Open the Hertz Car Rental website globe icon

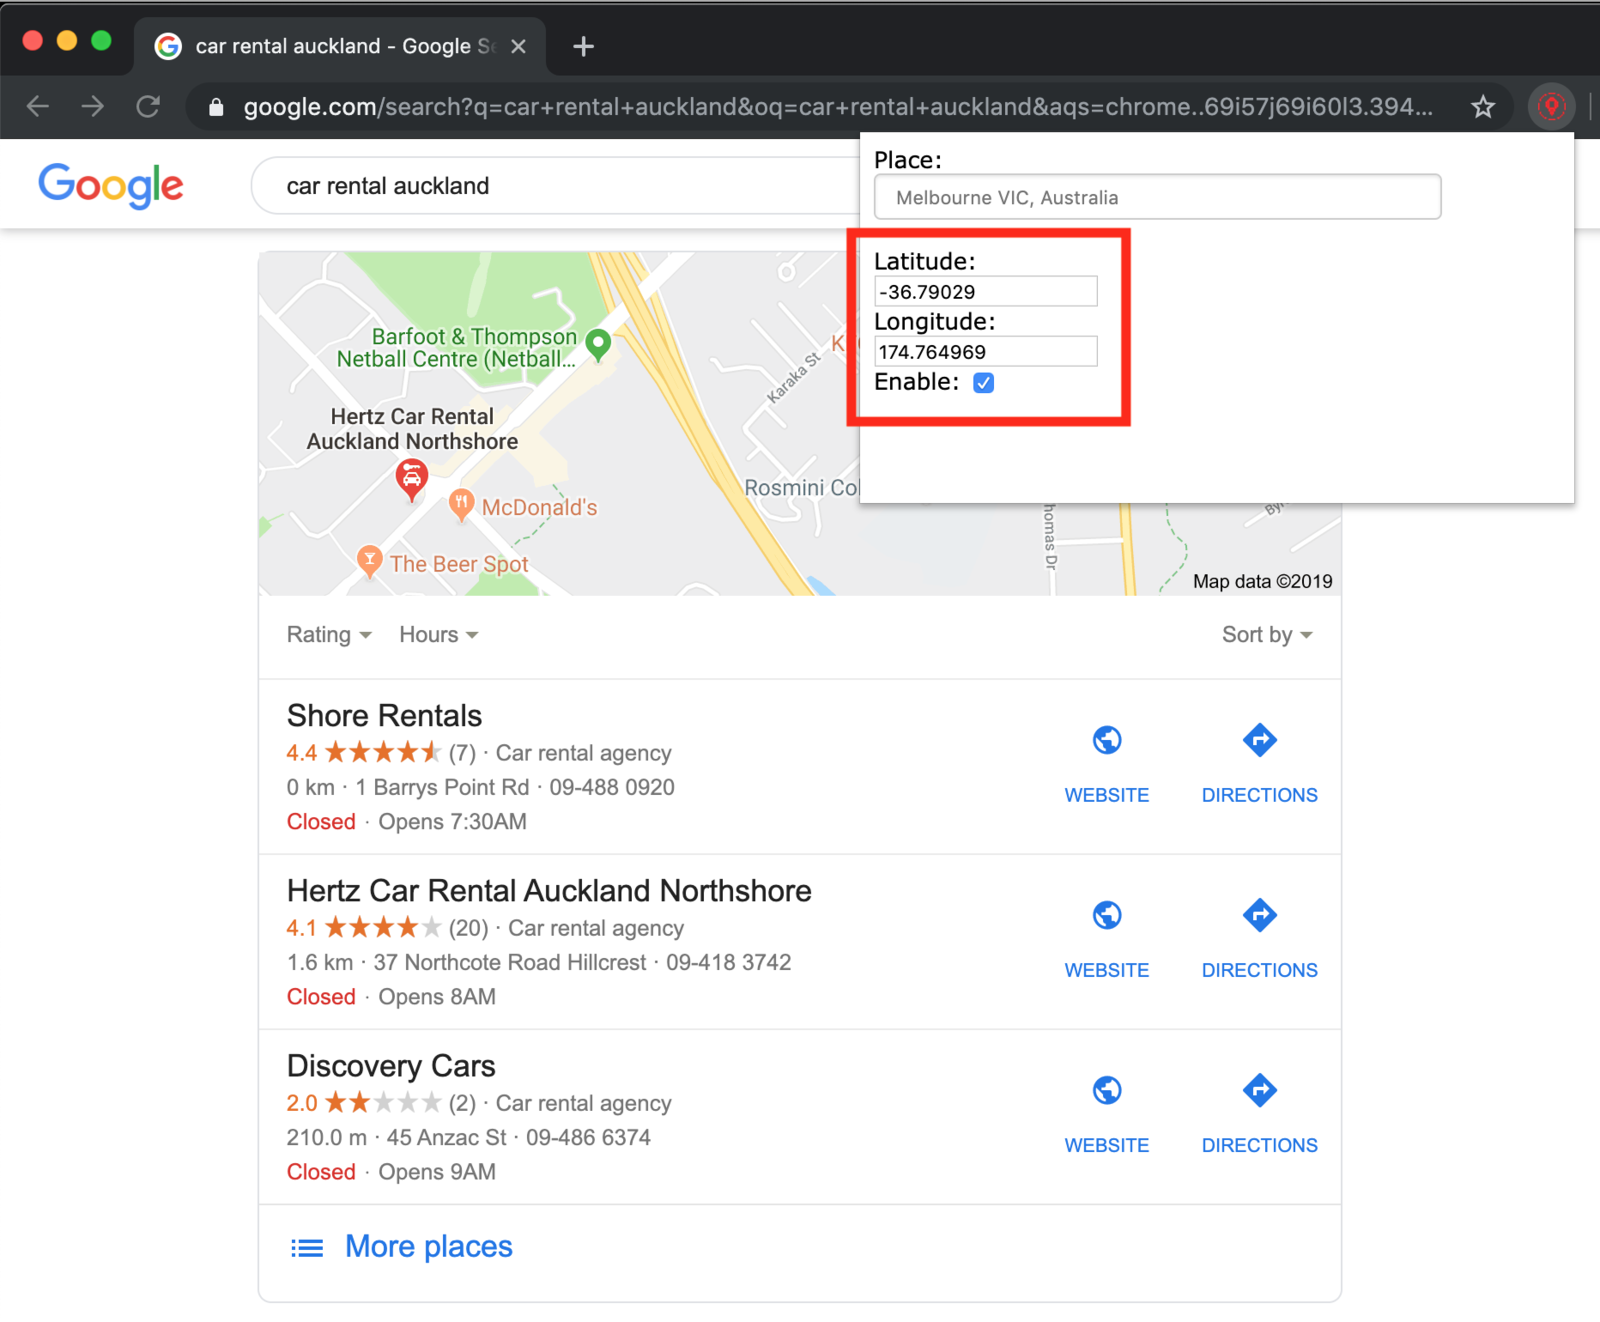[x=1107, y=915]
